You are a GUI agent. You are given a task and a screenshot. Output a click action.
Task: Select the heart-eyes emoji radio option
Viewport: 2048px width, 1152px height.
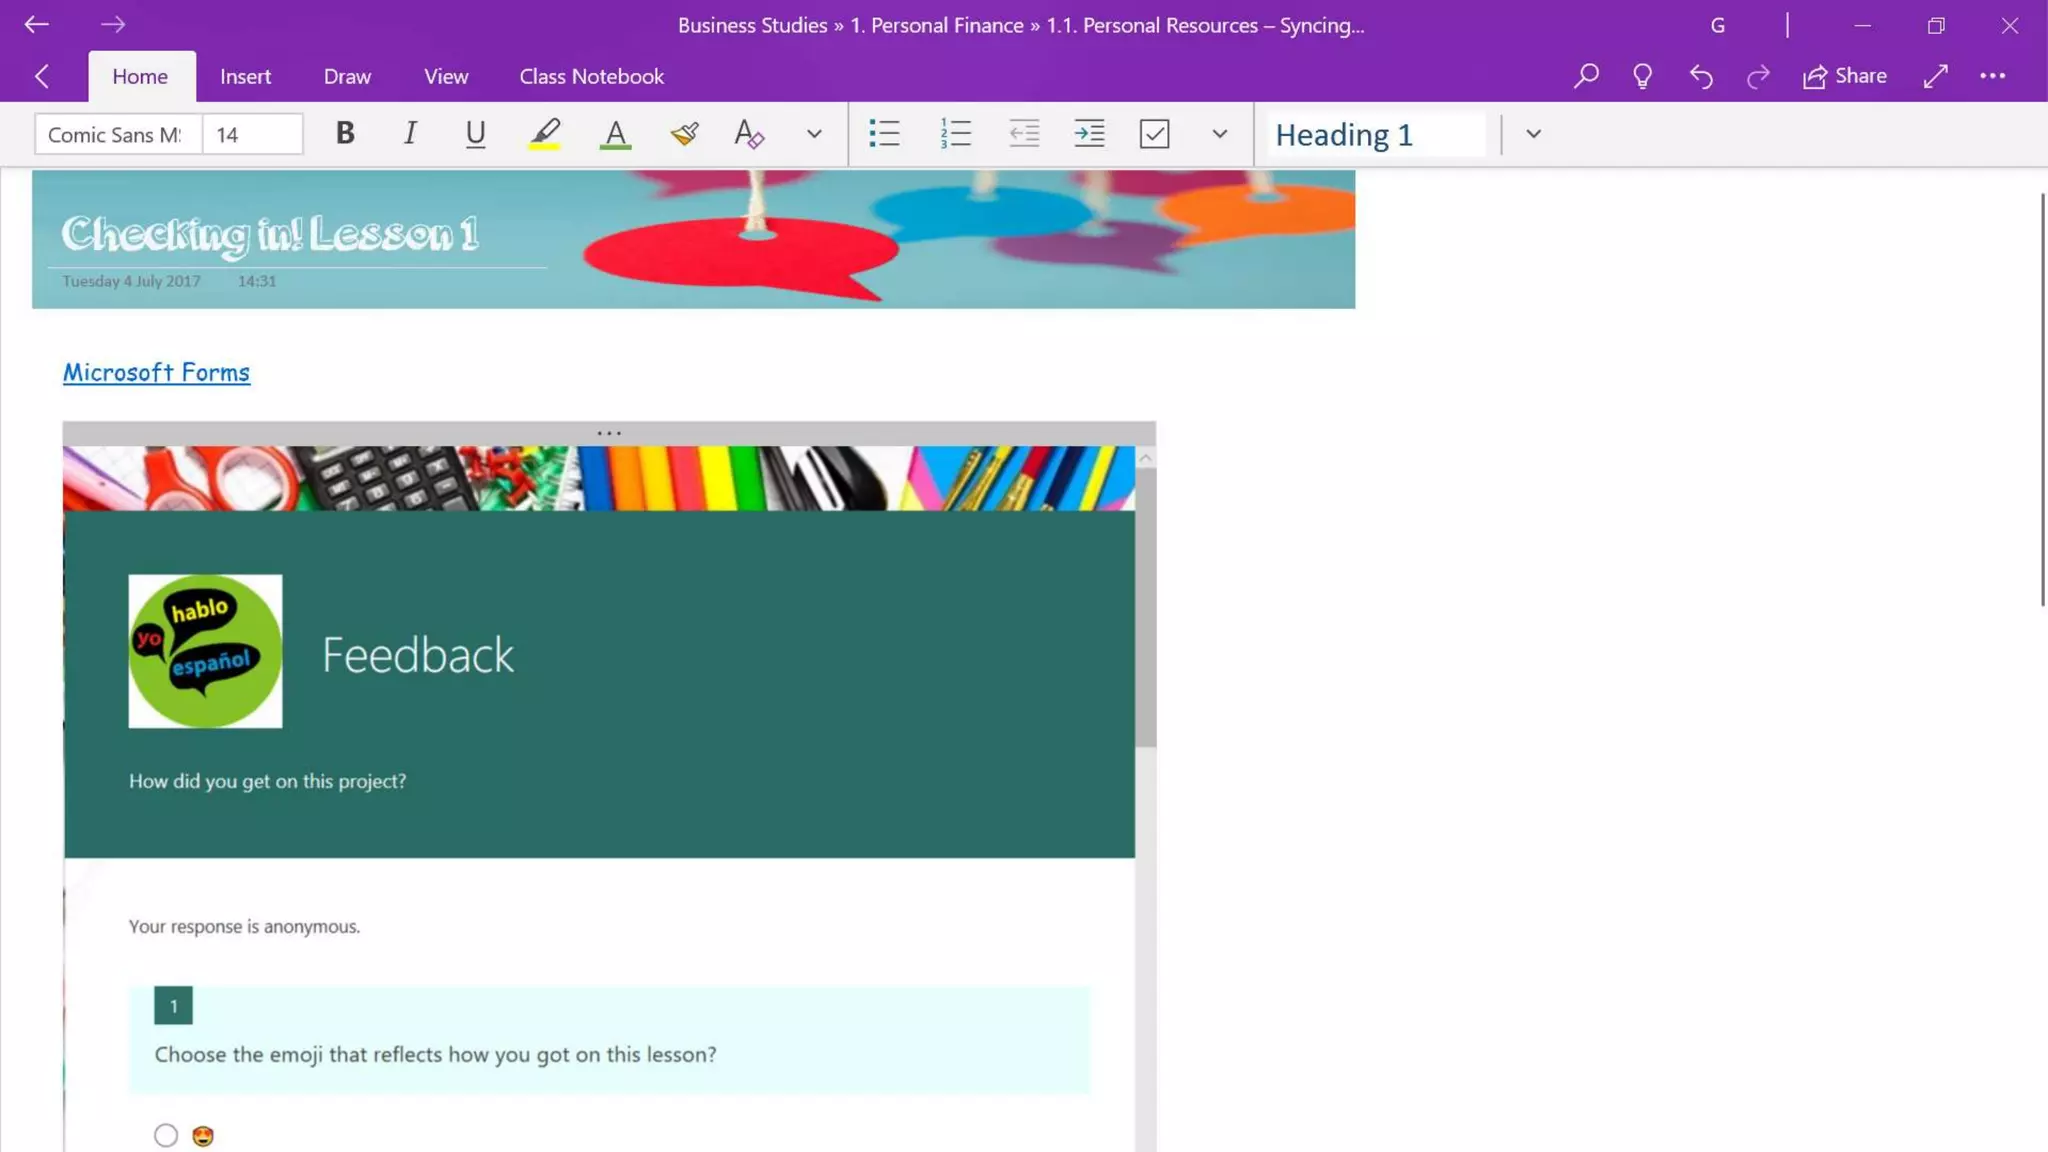coord(166,1135)
